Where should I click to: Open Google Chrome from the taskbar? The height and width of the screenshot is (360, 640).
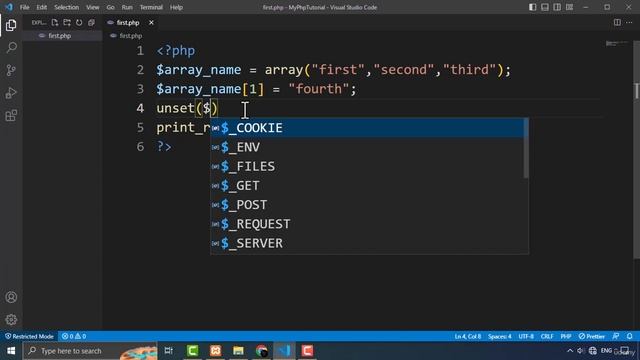click(x=262, y=351)
